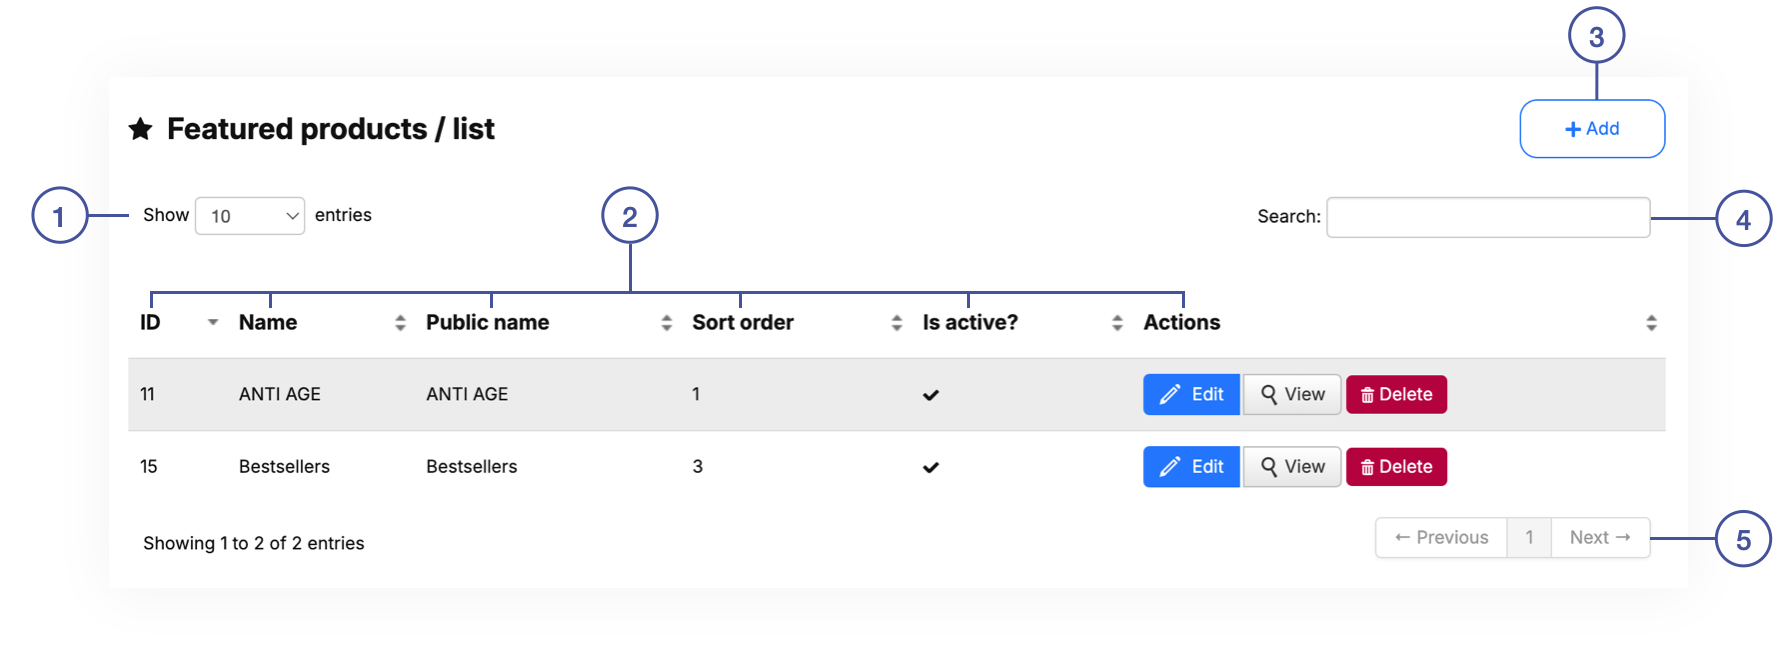1784x652 pixels.
Task: Click the star icon beside Featured products
Action: tap(141, 129)
